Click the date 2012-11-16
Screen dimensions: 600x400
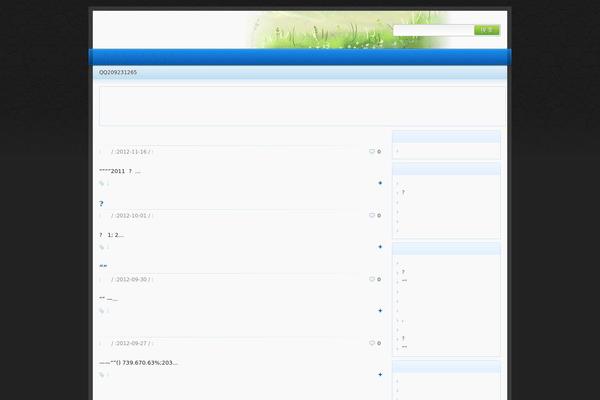pyautogui.click(x=131, y=152)
